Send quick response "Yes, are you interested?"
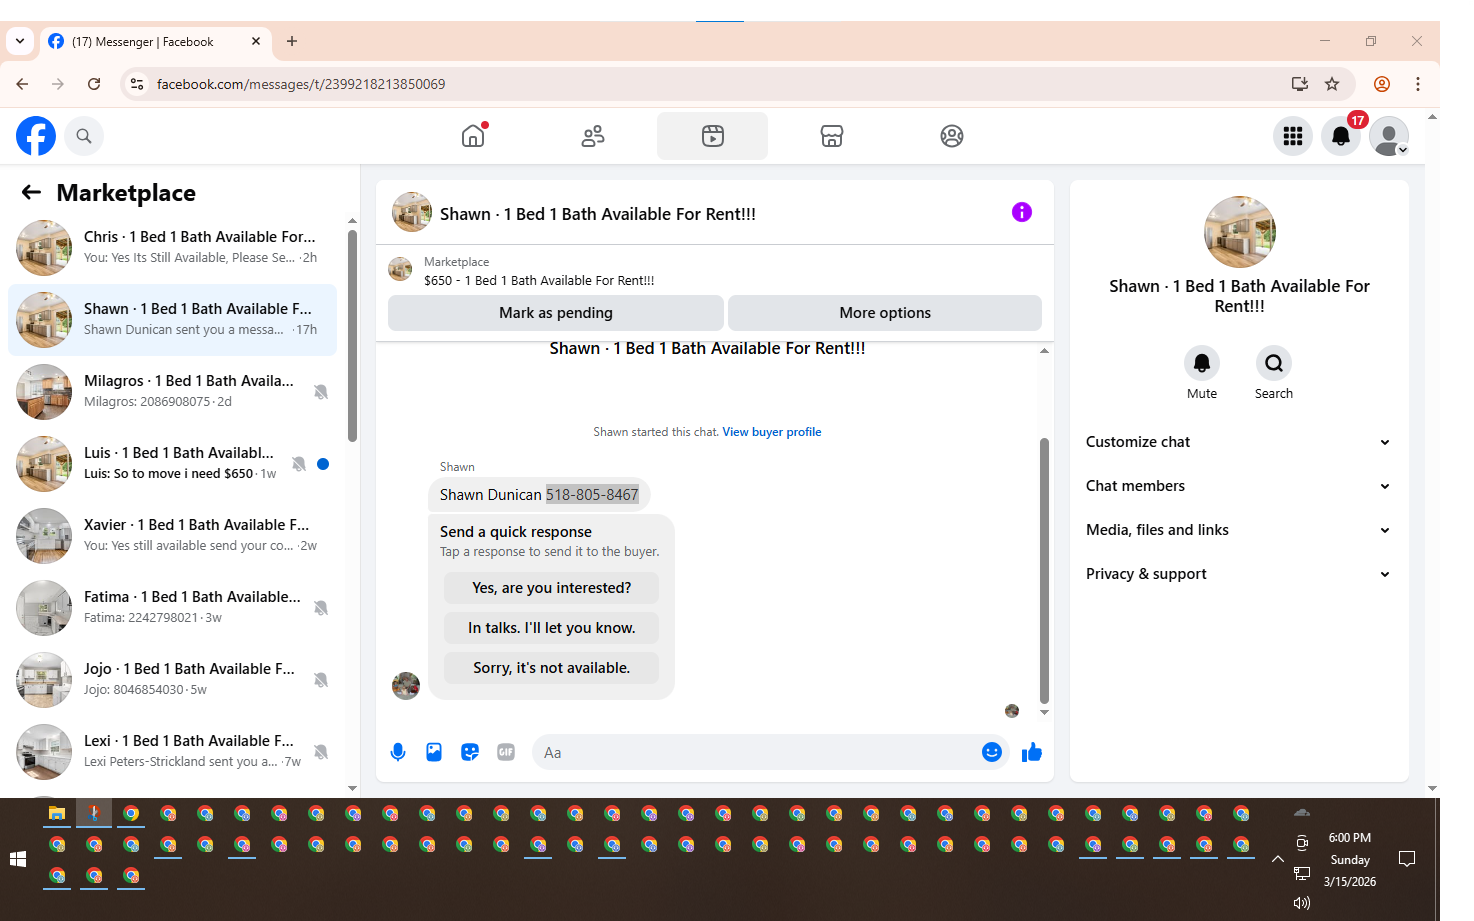 click(551, 588)
